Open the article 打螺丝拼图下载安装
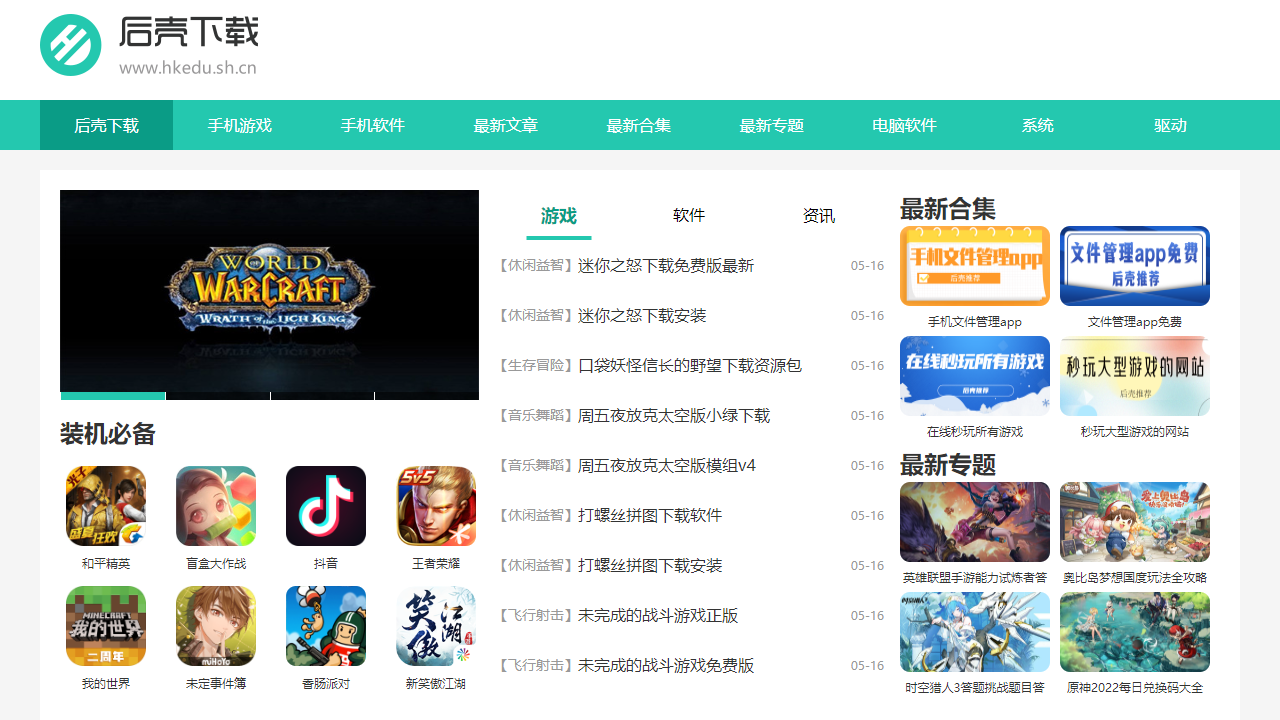The height and width of the screenshot is (720, 1280). [x=650, y=566]
